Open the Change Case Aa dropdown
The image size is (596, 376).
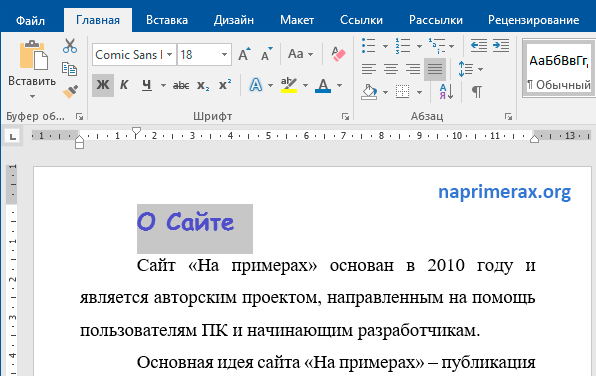(301, 54)
